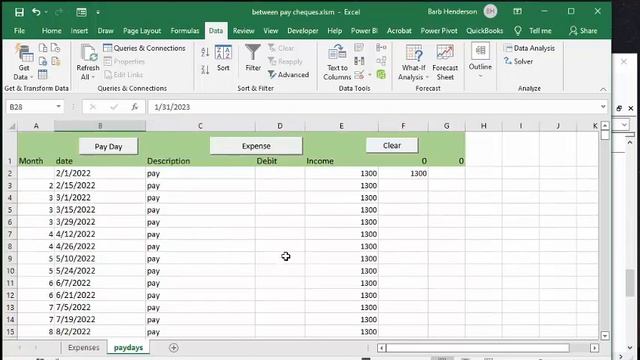The height and width of the screenshot is (360, 640).
Task: Open the Sort dialog
Action: pos(223,58)
